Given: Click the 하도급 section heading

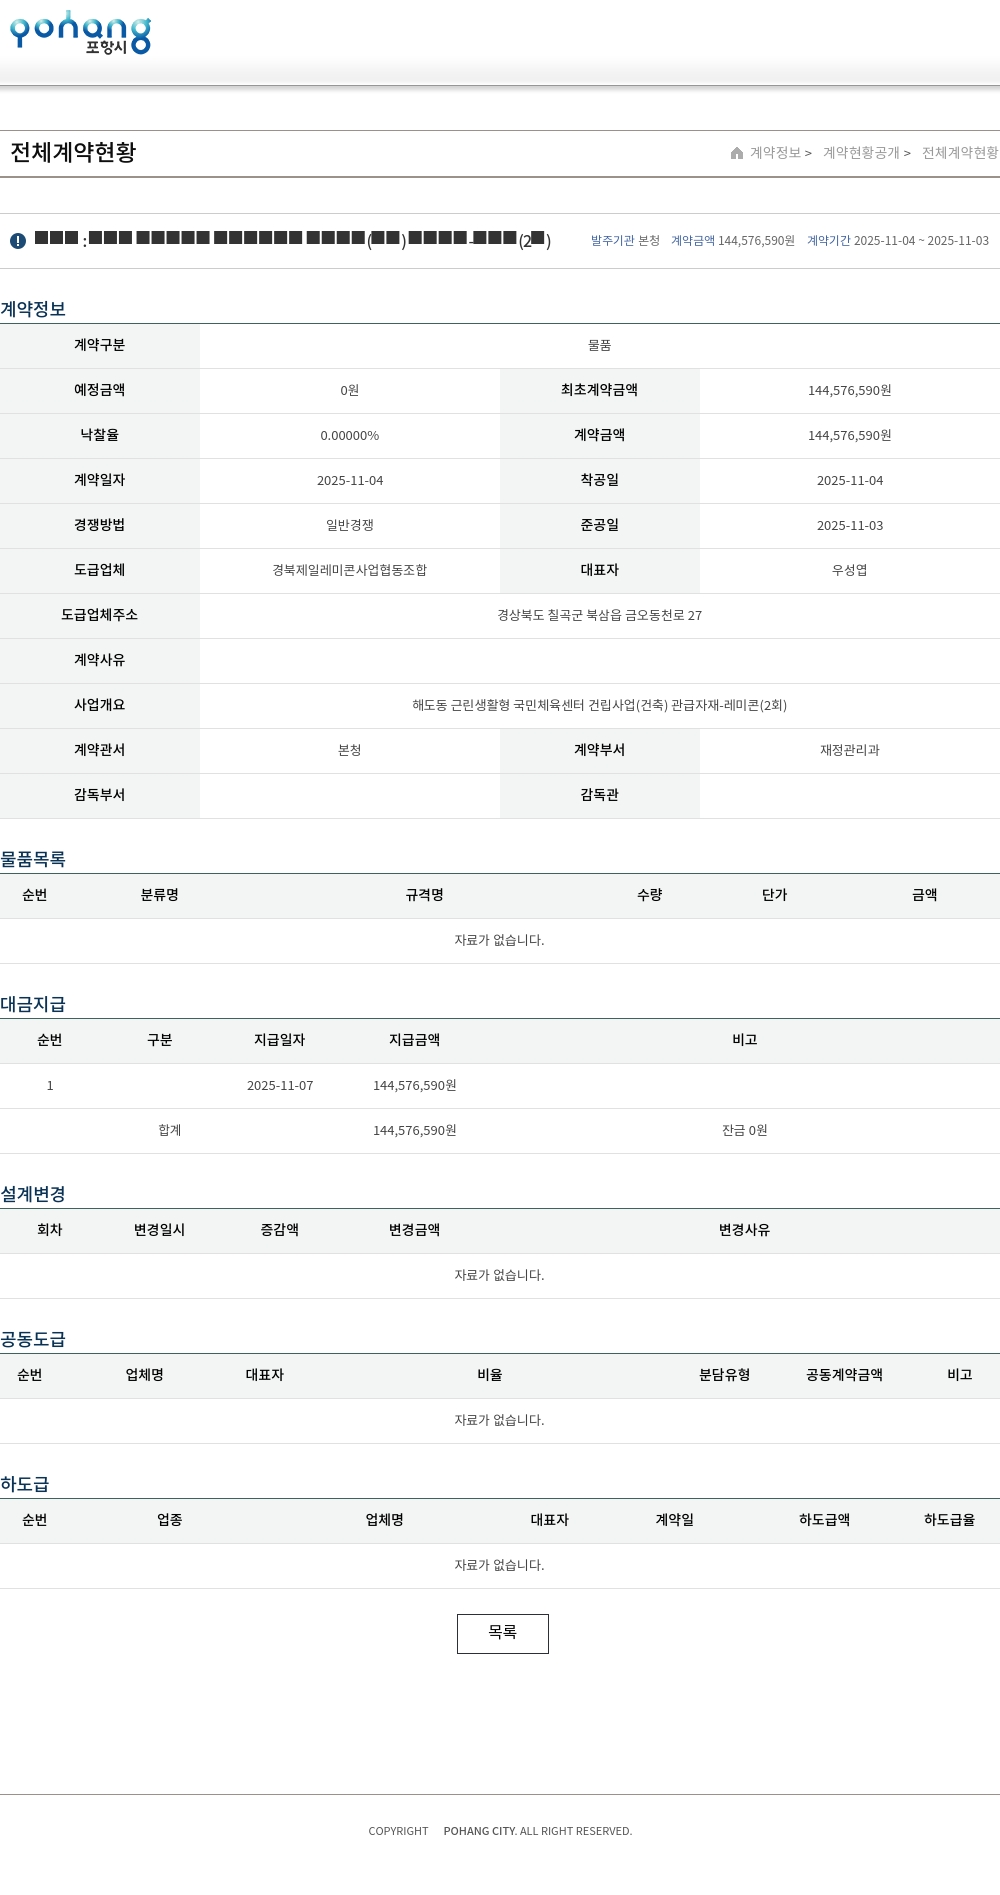Looking at the screenshot, I should click(x=25, y=1484).
